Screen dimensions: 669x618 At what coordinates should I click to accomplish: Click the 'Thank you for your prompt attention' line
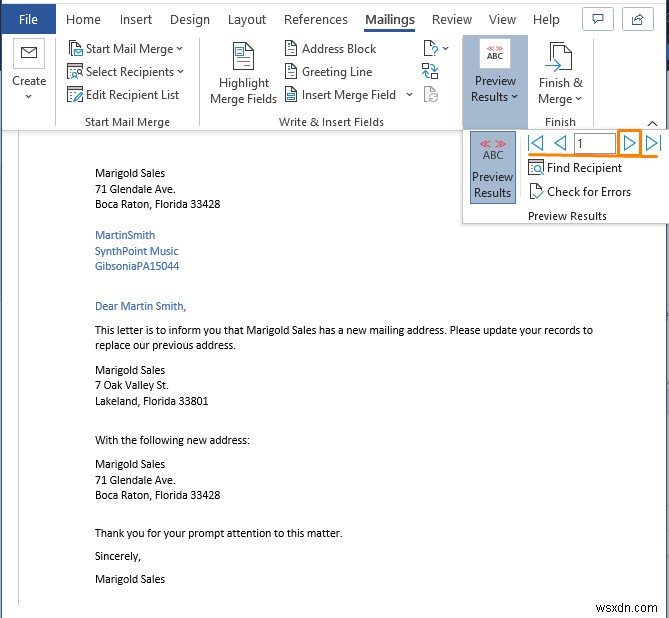218,533
